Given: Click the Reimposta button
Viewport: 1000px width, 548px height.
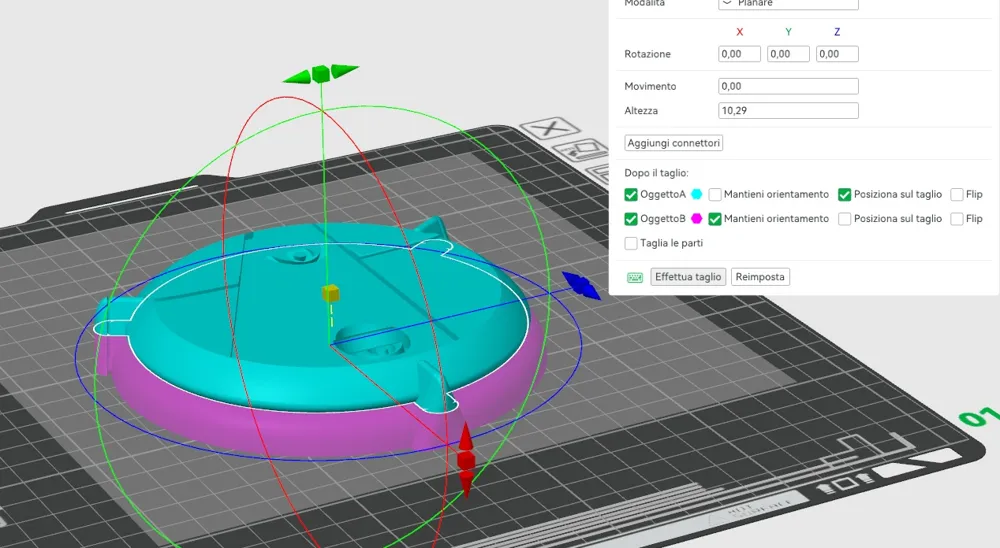Looking at the screenshot, I should coord(760,277).
